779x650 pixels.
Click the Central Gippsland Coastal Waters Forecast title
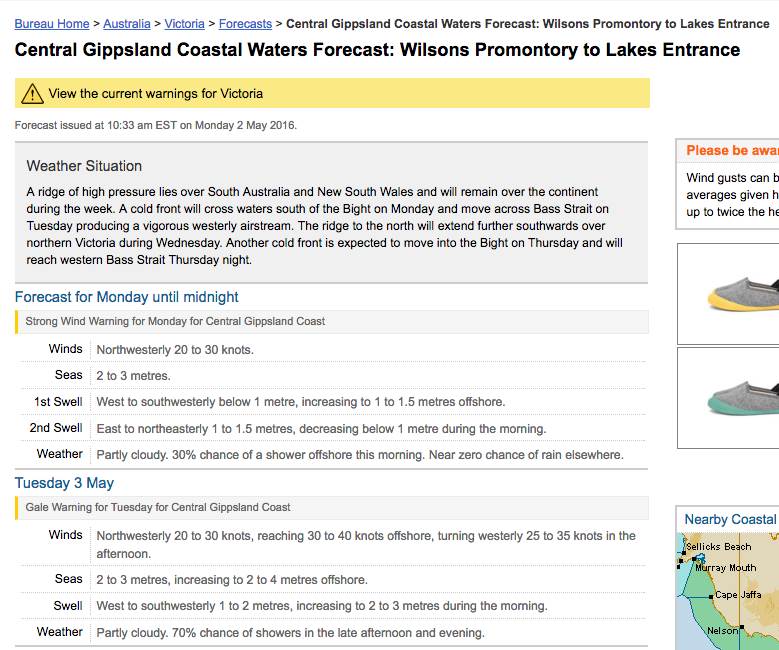377,50
